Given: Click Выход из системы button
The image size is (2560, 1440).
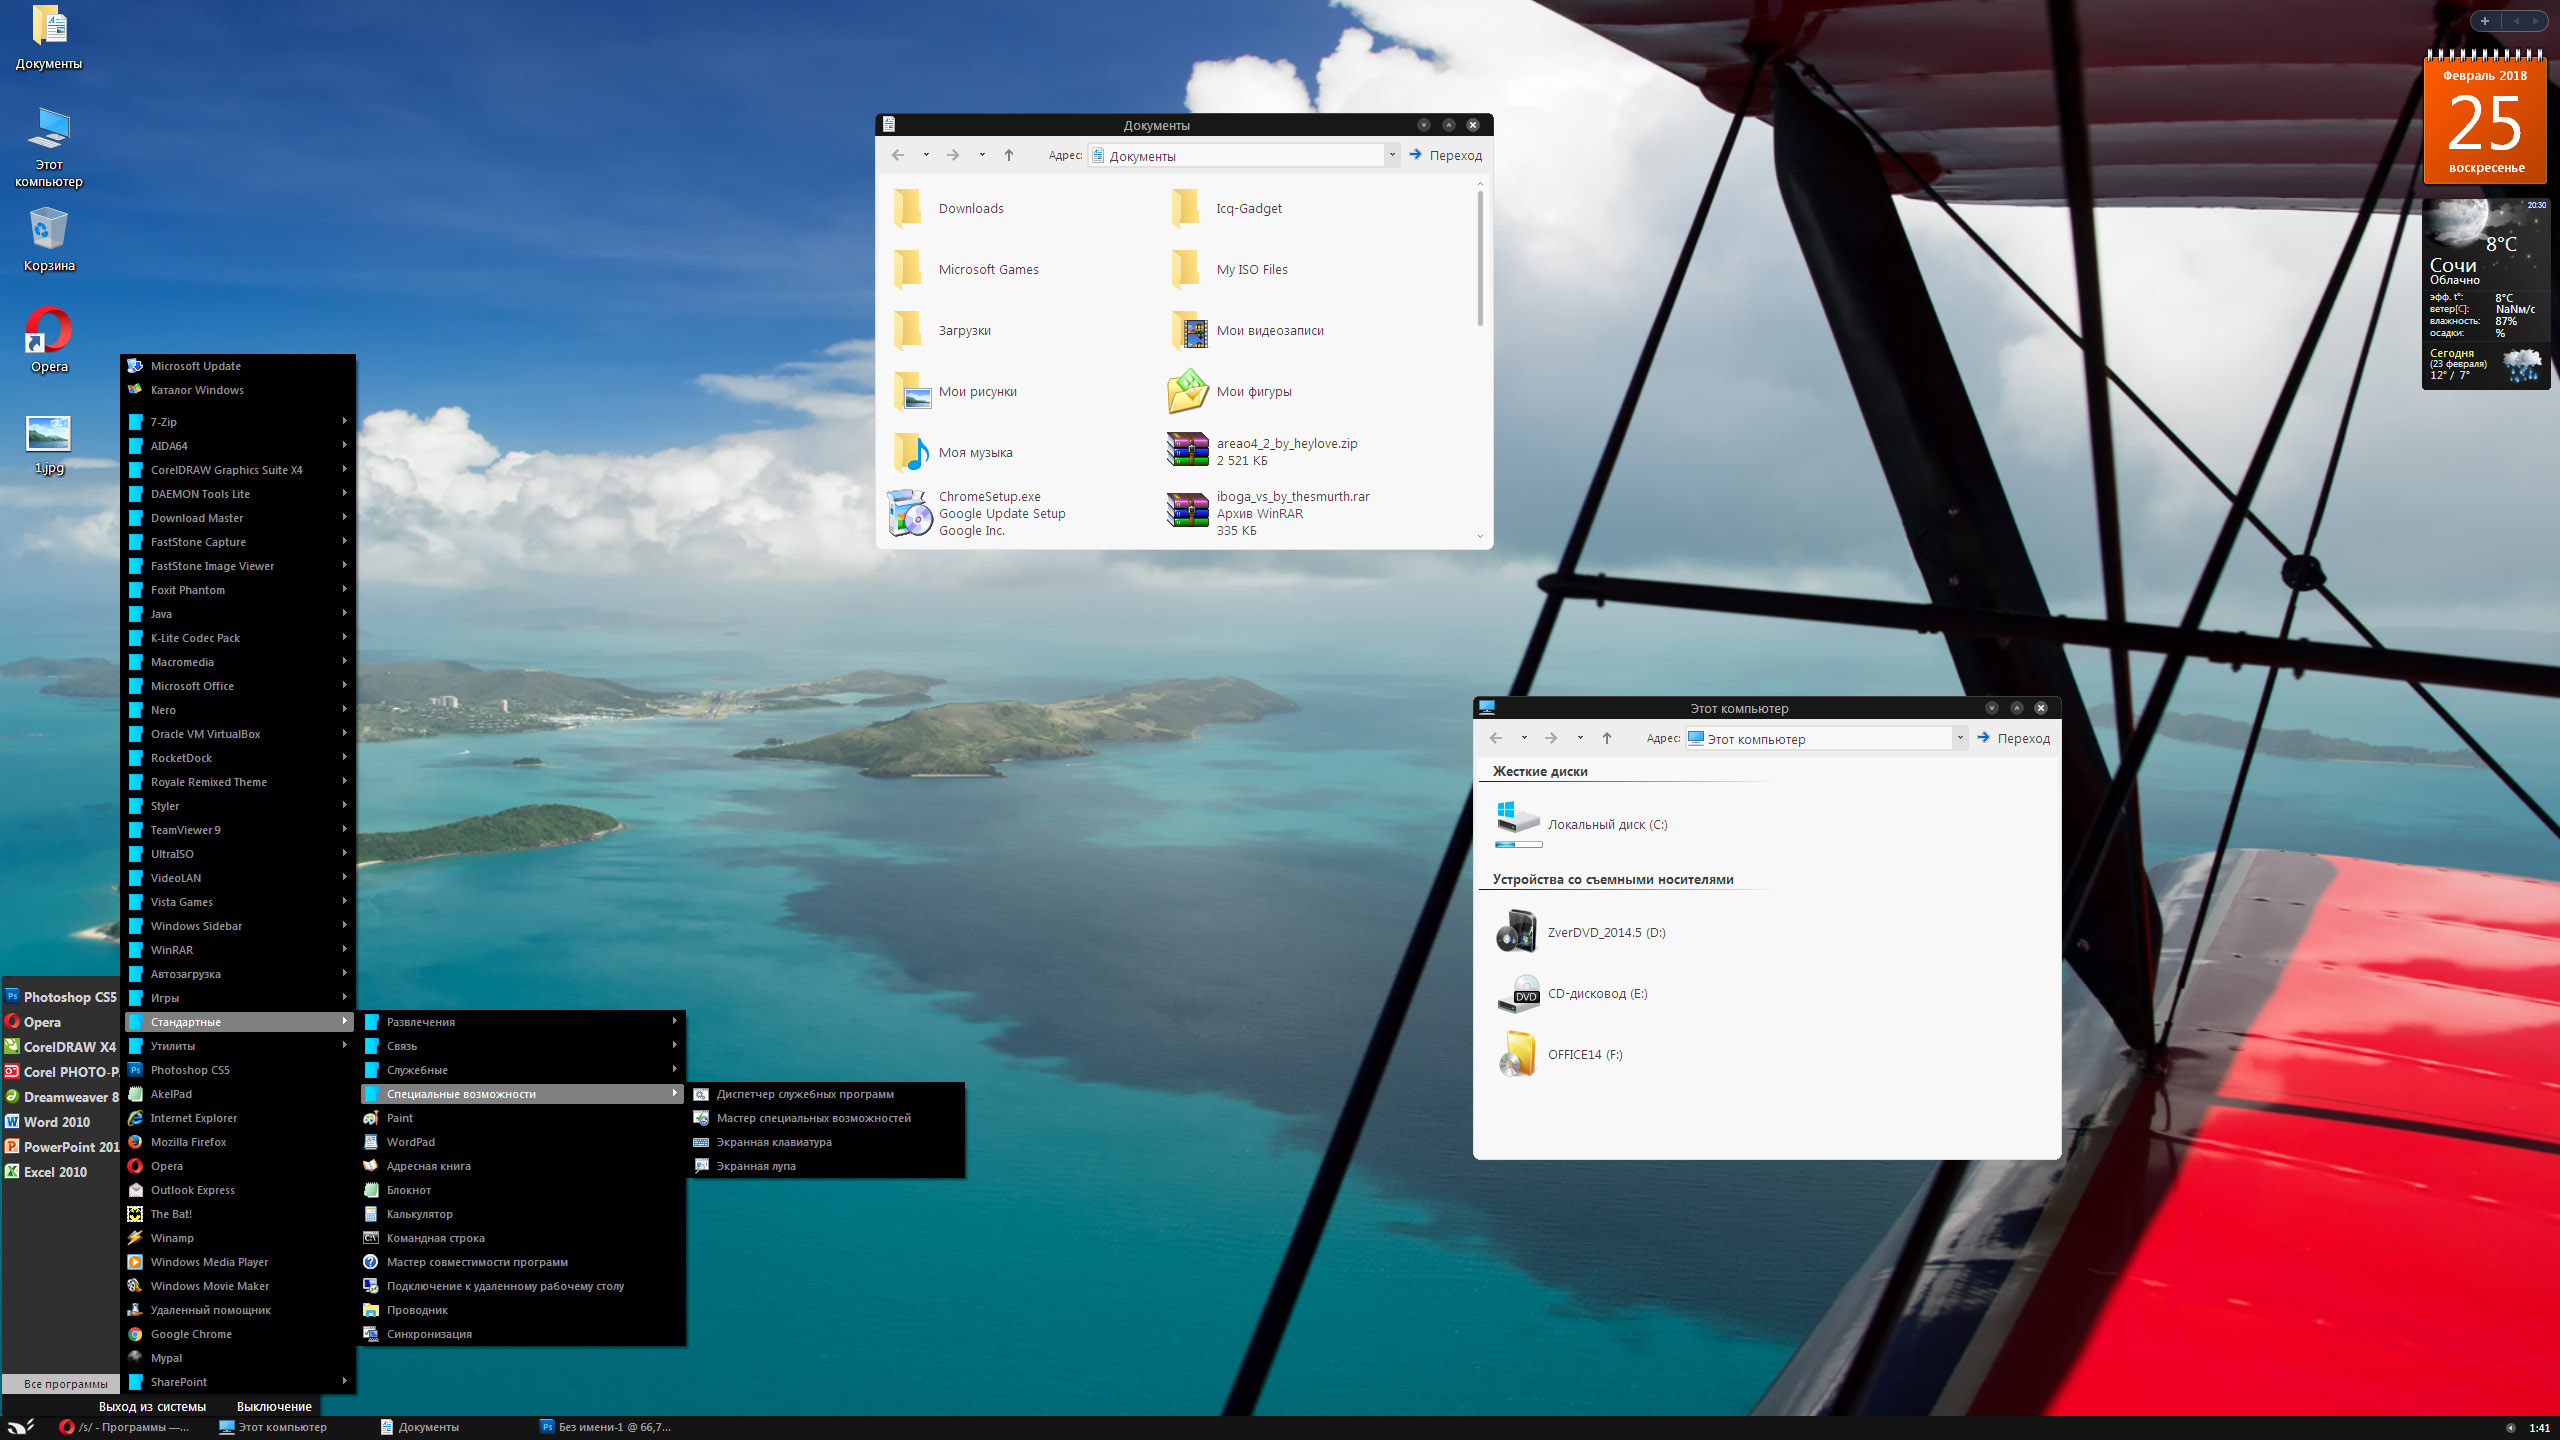Looking at the screenshot, I should pos(152,1406).
